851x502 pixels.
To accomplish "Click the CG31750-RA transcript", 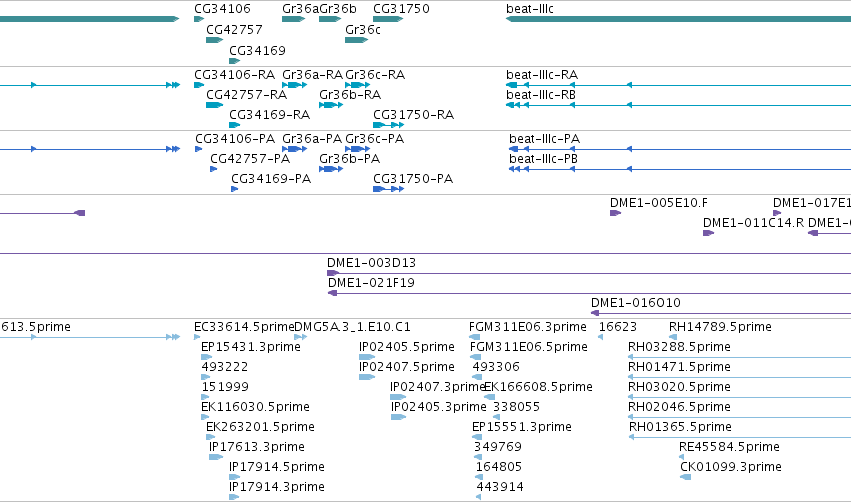I will (x=389, y=125).
